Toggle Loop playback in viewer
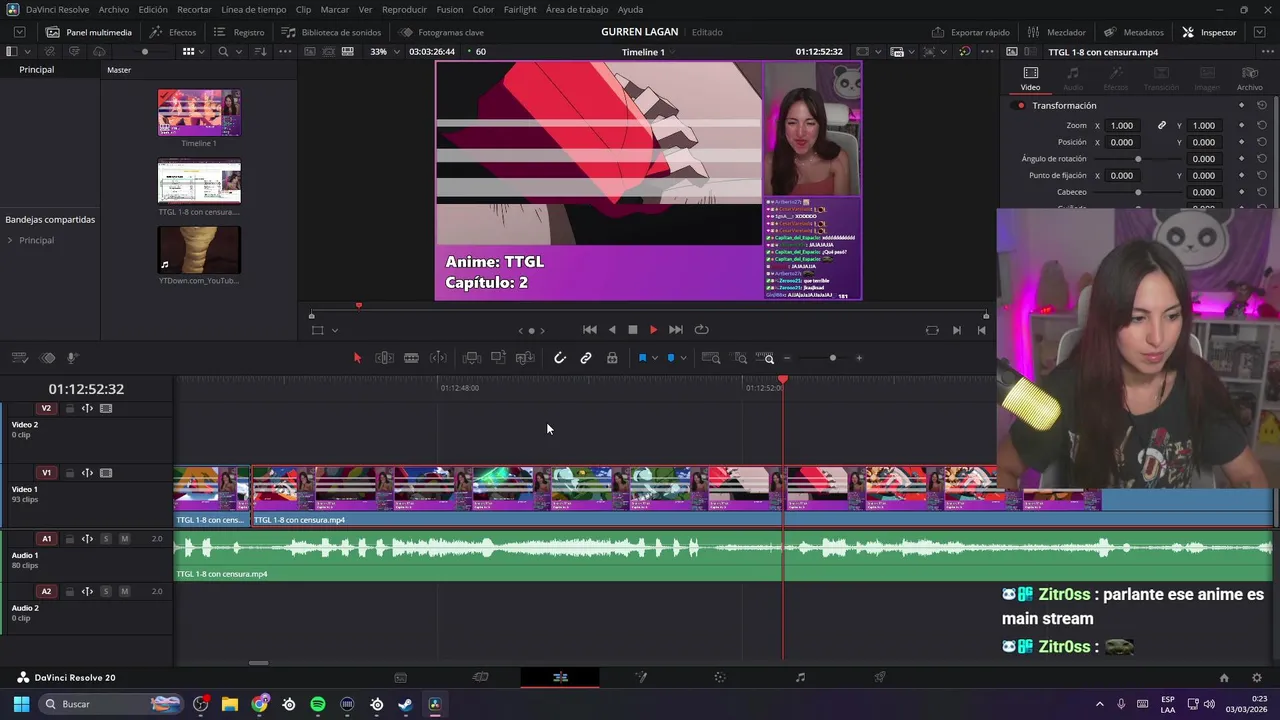The height and width of the screenshot is (720, 1280). pyautogui.click(x=701, y=330)
